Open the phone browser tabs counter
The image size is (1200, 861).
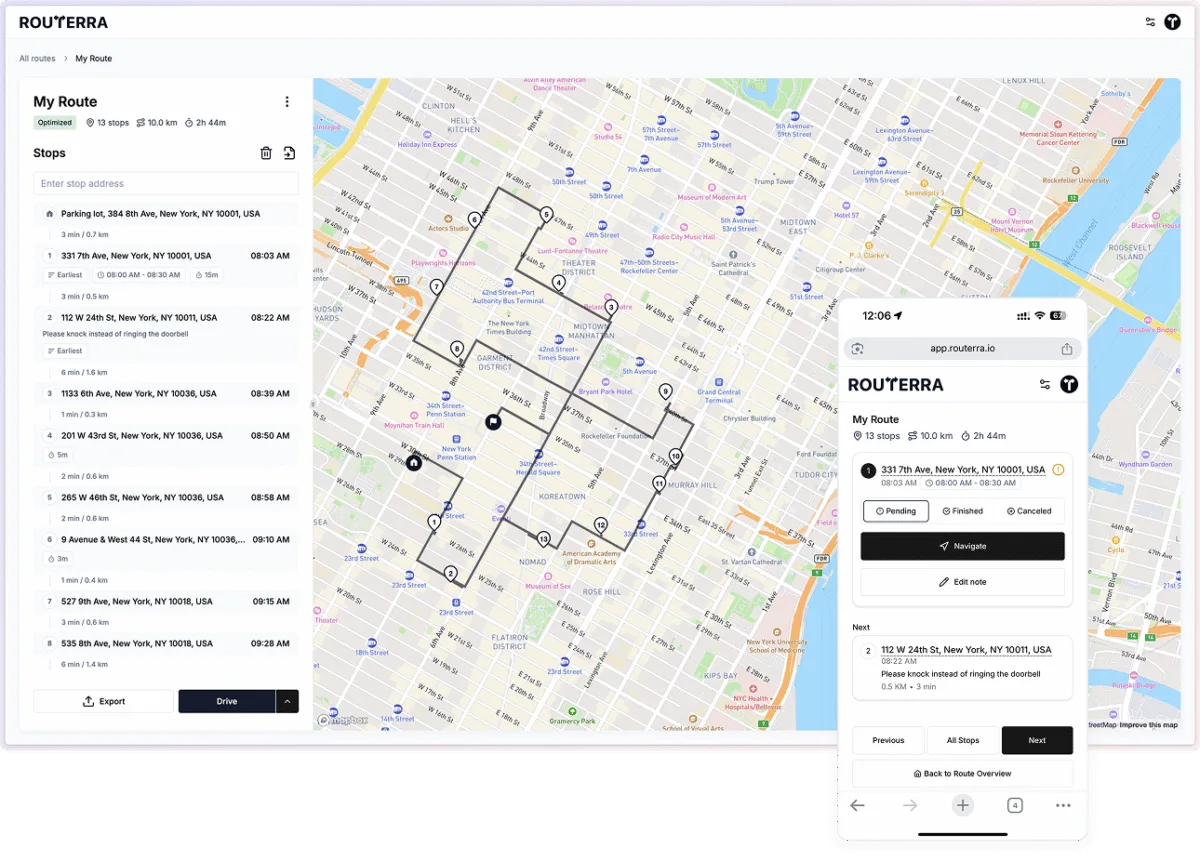click(1015, 805)
